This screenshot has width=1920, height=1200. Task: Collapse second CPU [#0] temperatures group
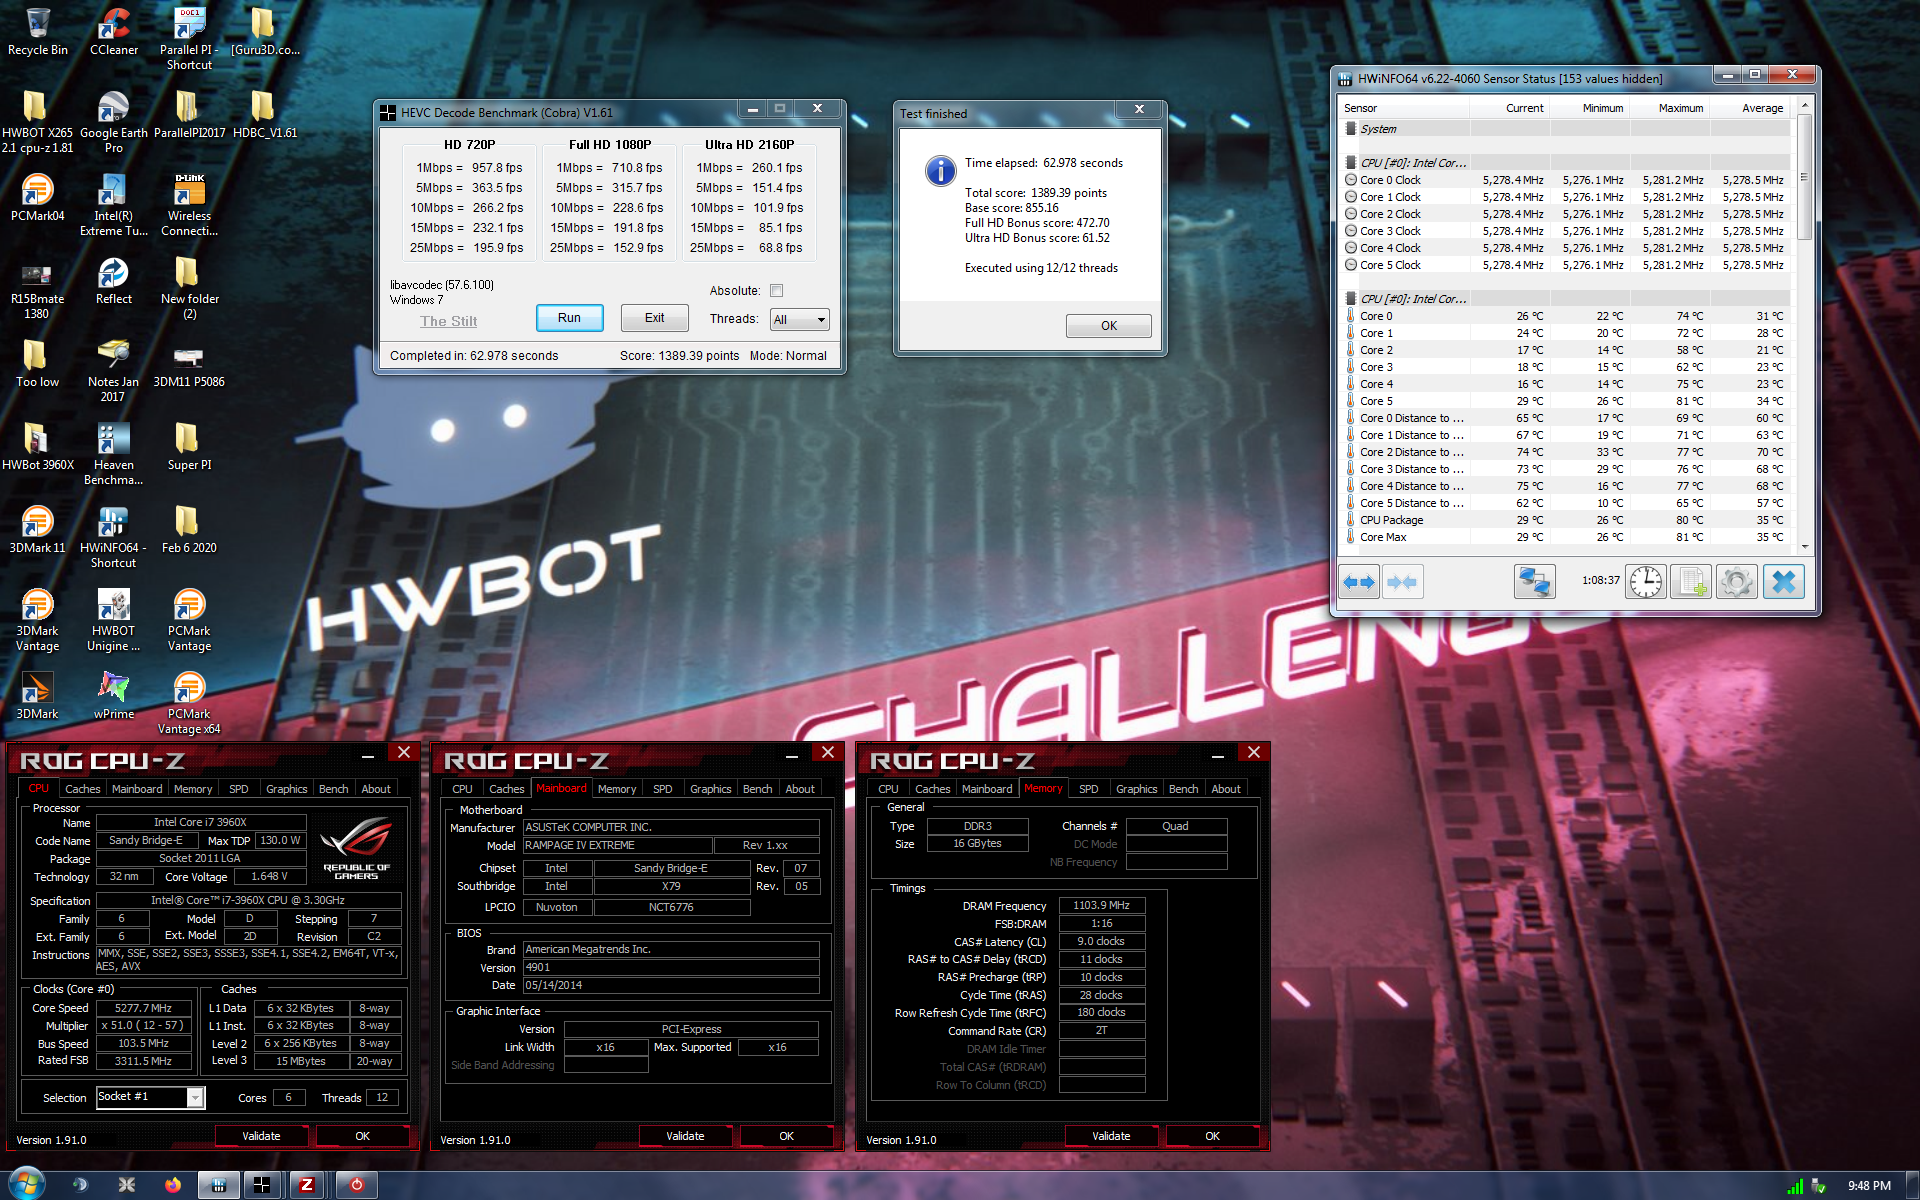pyautogui.click(x=1351, y=299)
